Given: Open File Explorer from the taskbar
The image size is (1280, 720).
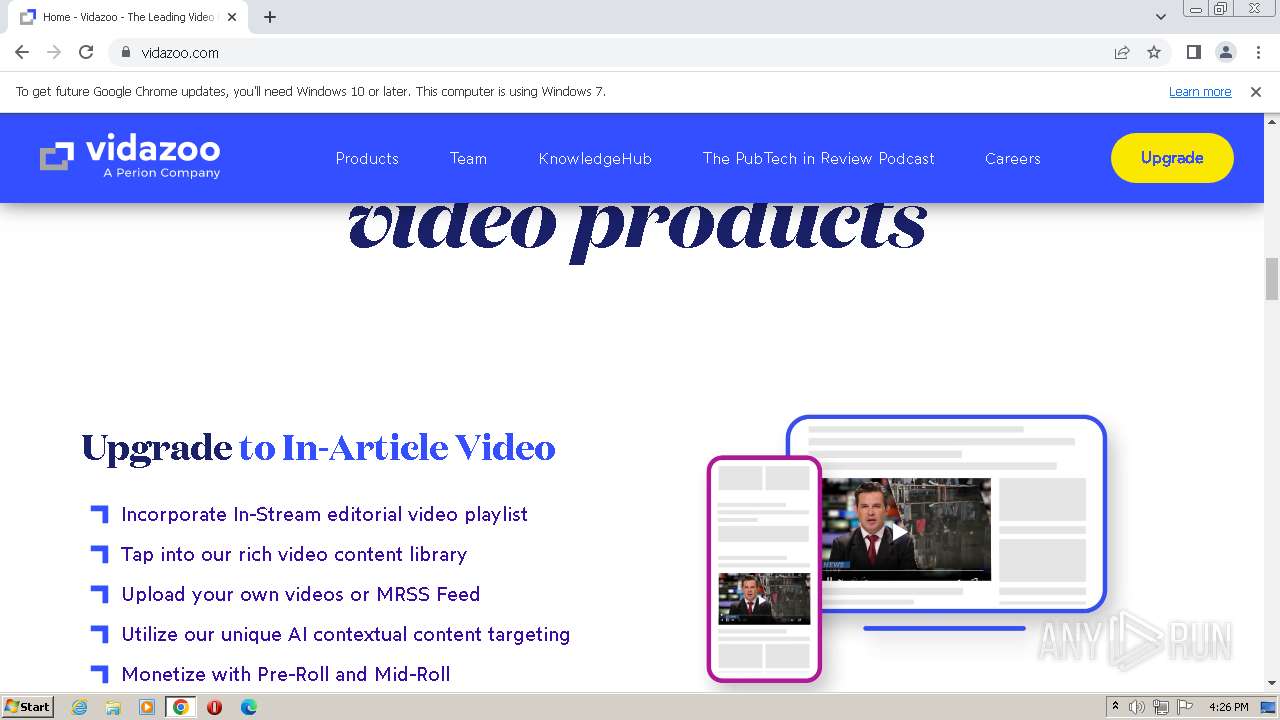Looking at the screenshot, I should (x=113, y=707).
